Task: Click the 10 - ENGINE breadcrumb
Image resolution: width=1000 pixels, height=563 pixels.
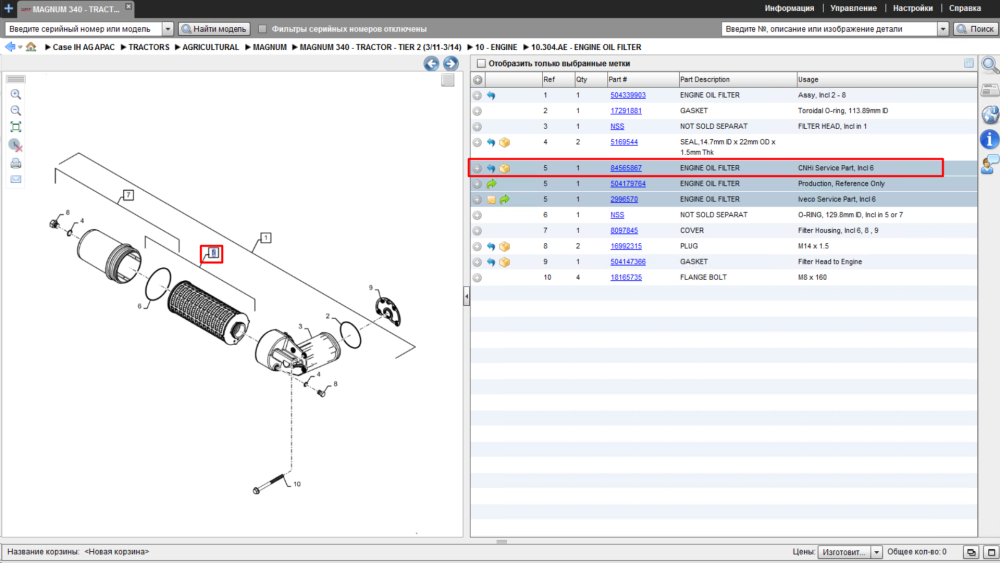Action: 496,47
